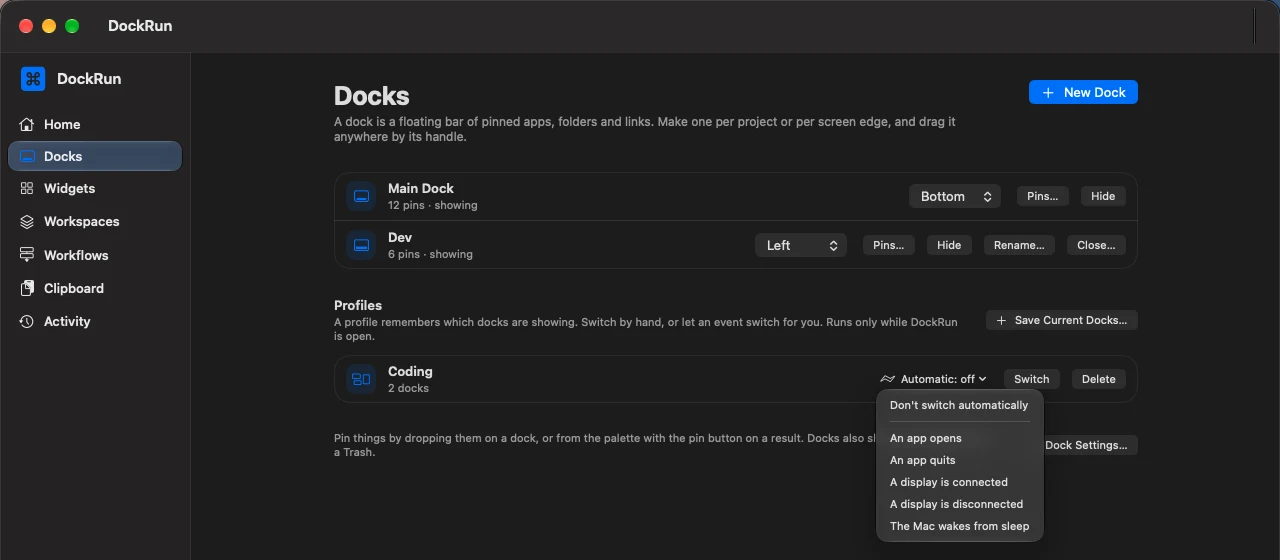Click the Coding profile icon

361,379
